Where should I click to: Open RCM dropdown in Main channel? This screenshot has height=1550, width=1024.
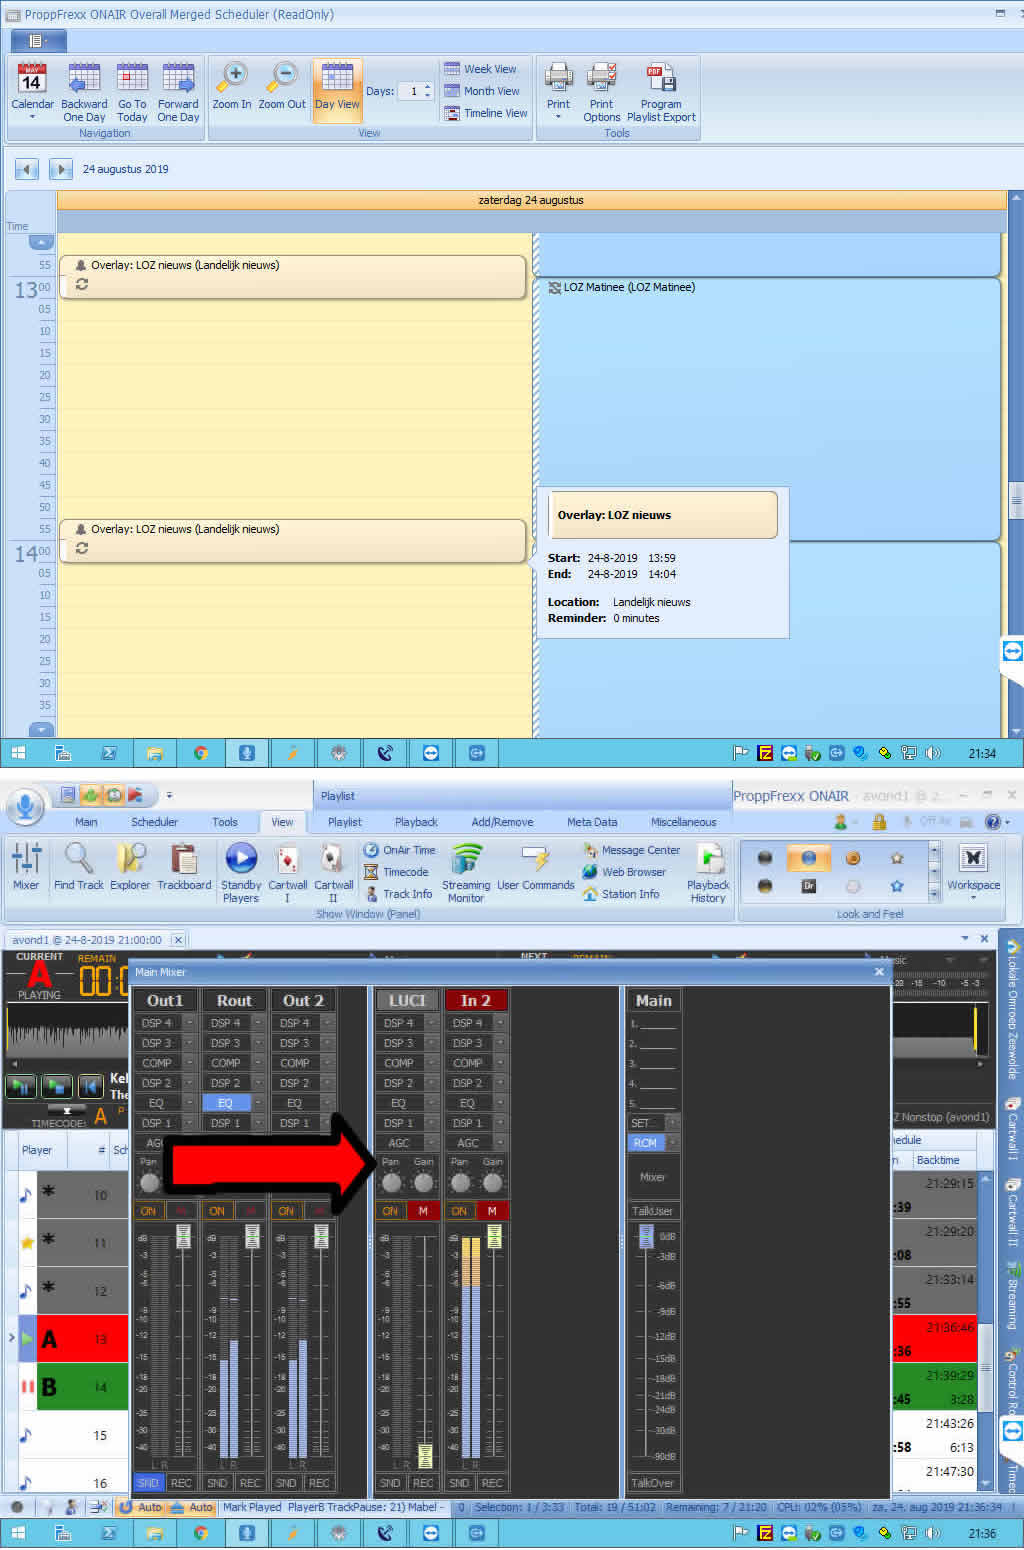point(673,1143)
